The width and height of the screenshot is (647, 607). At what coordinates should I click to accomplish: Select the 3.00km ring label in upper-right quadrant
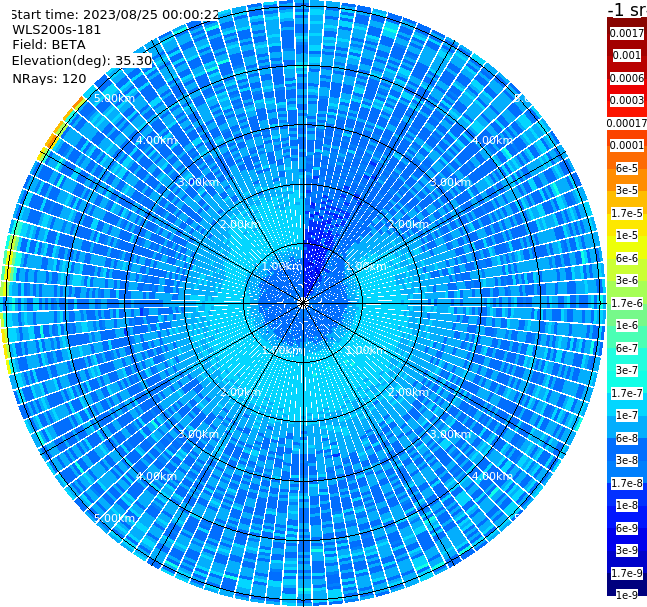450,182
